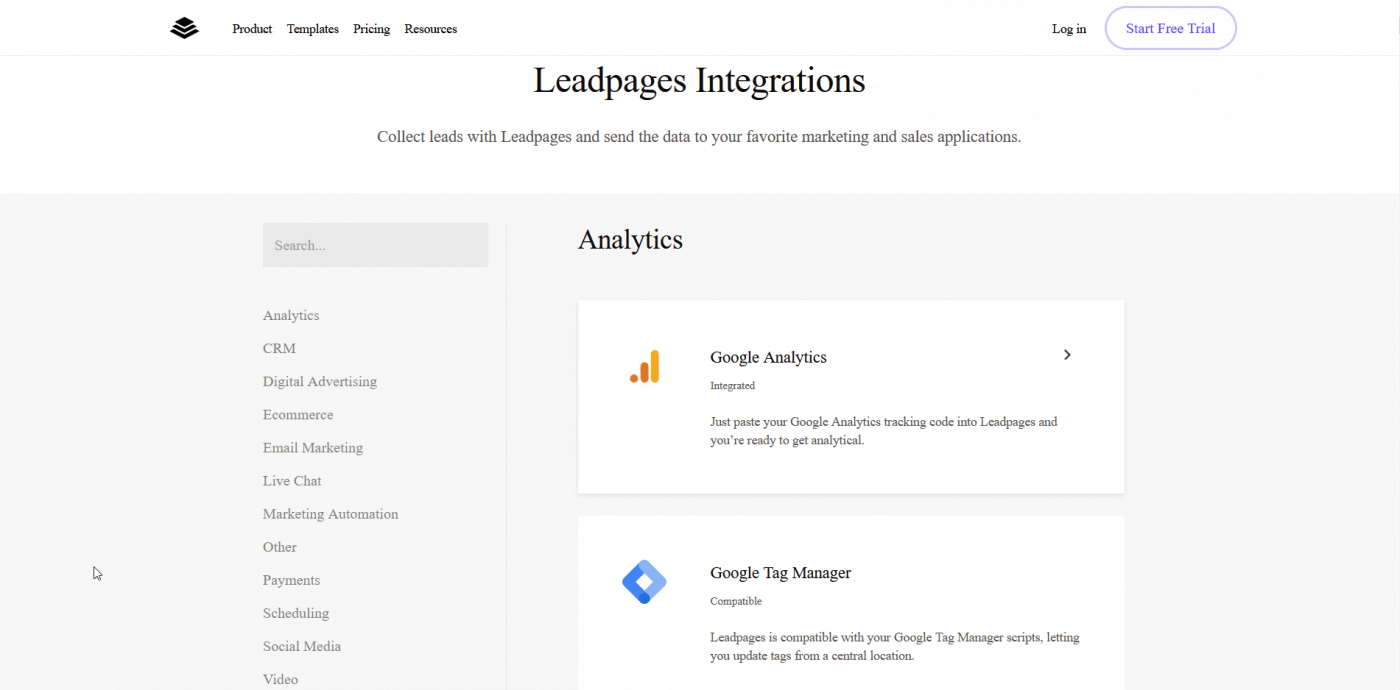Click the Google Tag Manager description text
Image resolution: width=1400 pixels, height=690 pixels.
click(894, 647)
